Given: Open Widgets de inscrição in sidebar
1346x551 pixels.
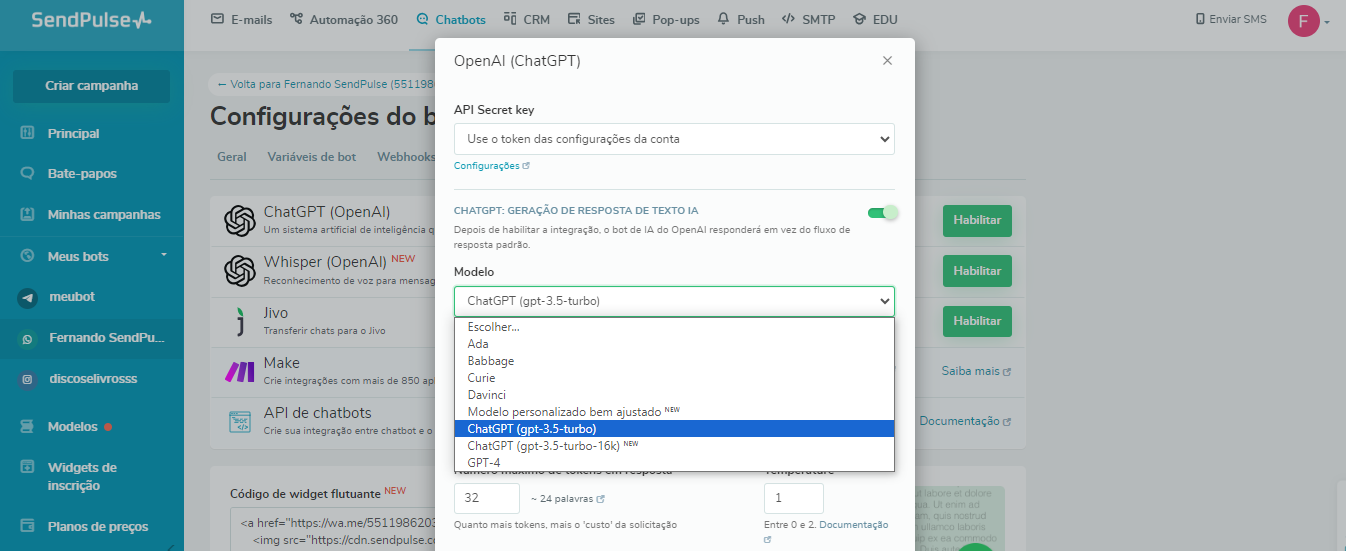Looking at the screenshot, I should pyautogui.click(x=82, y=476).
